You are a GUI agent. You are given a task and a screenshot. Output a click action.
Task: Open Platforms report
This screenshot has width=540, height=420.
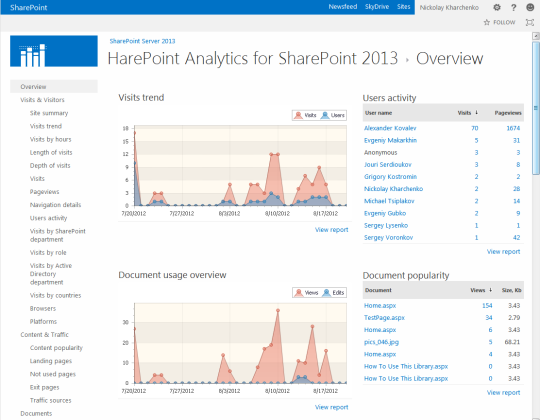click(x=43, y=321)
